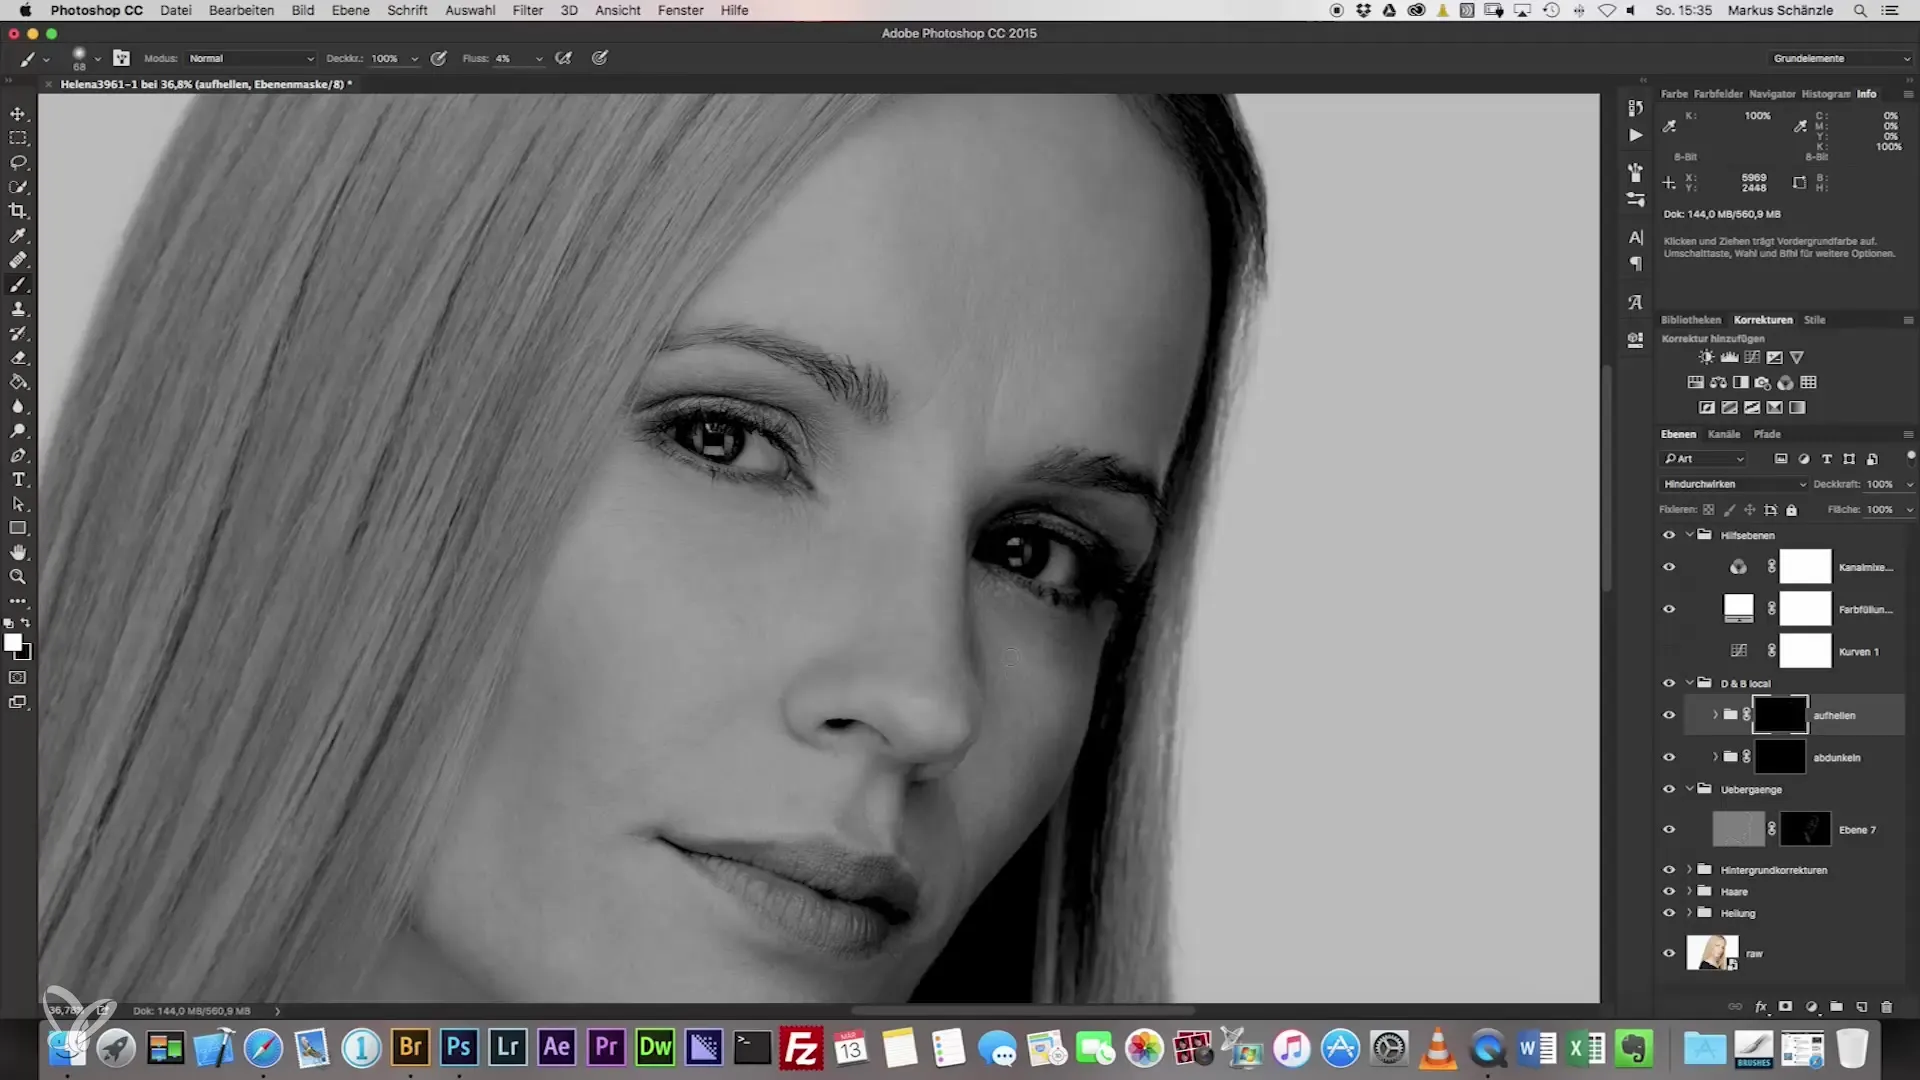Switch to the Histogram tab
Image resolution: width=1920 pixels, height=1080 pixels.
(x=1826, y=94)
